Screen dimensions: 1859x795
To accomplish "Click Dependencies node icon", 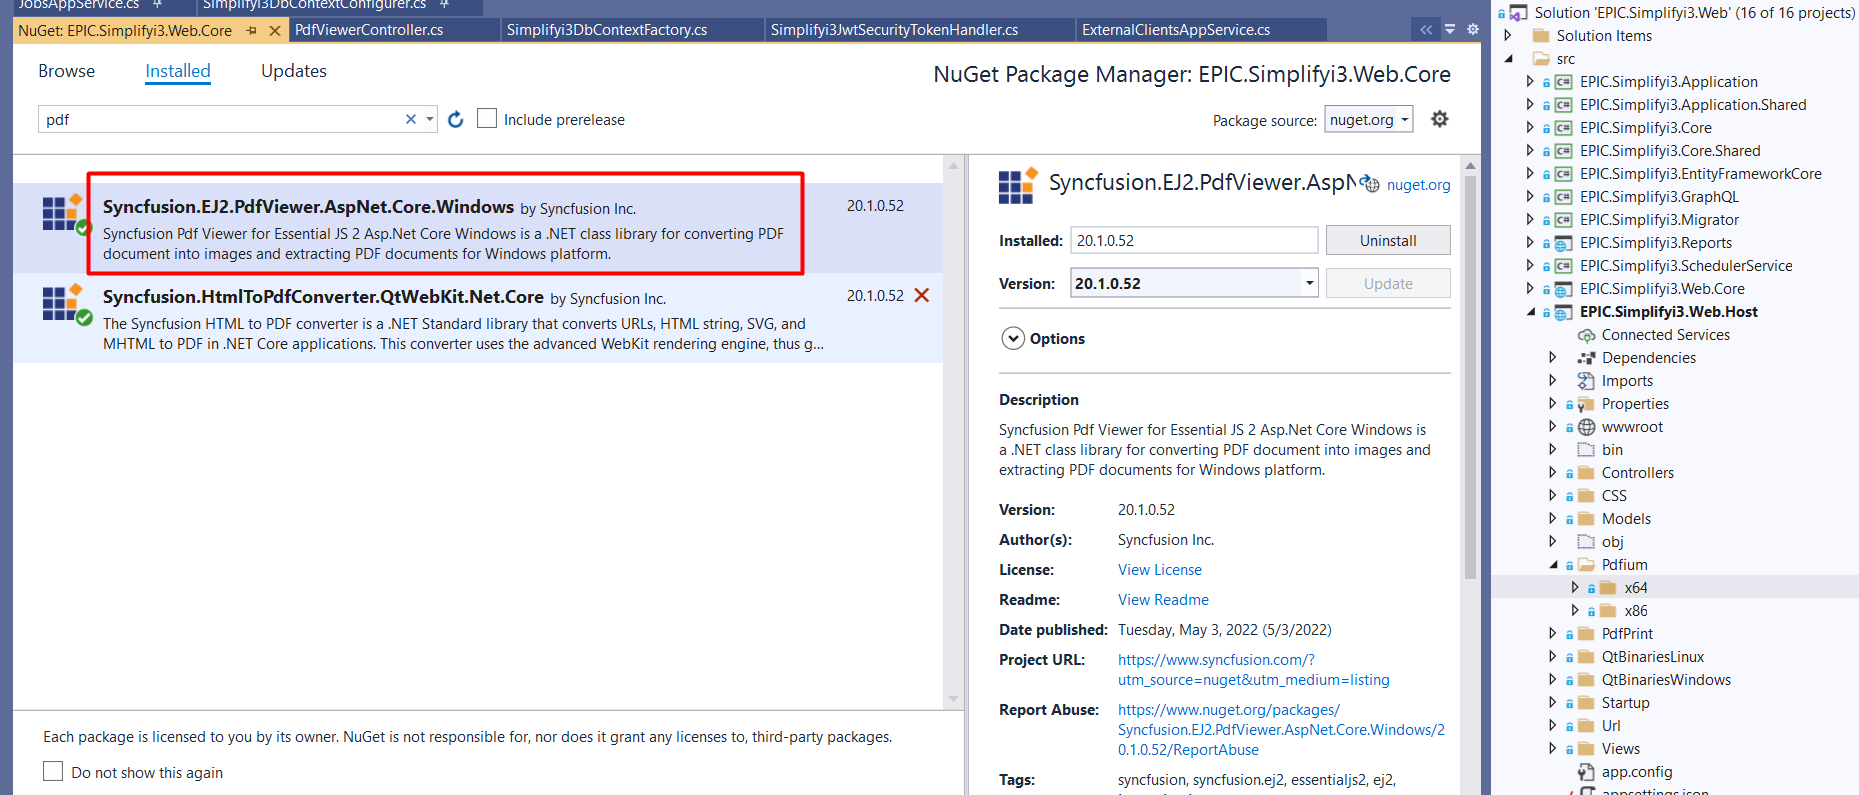I will coord(1586,358).
